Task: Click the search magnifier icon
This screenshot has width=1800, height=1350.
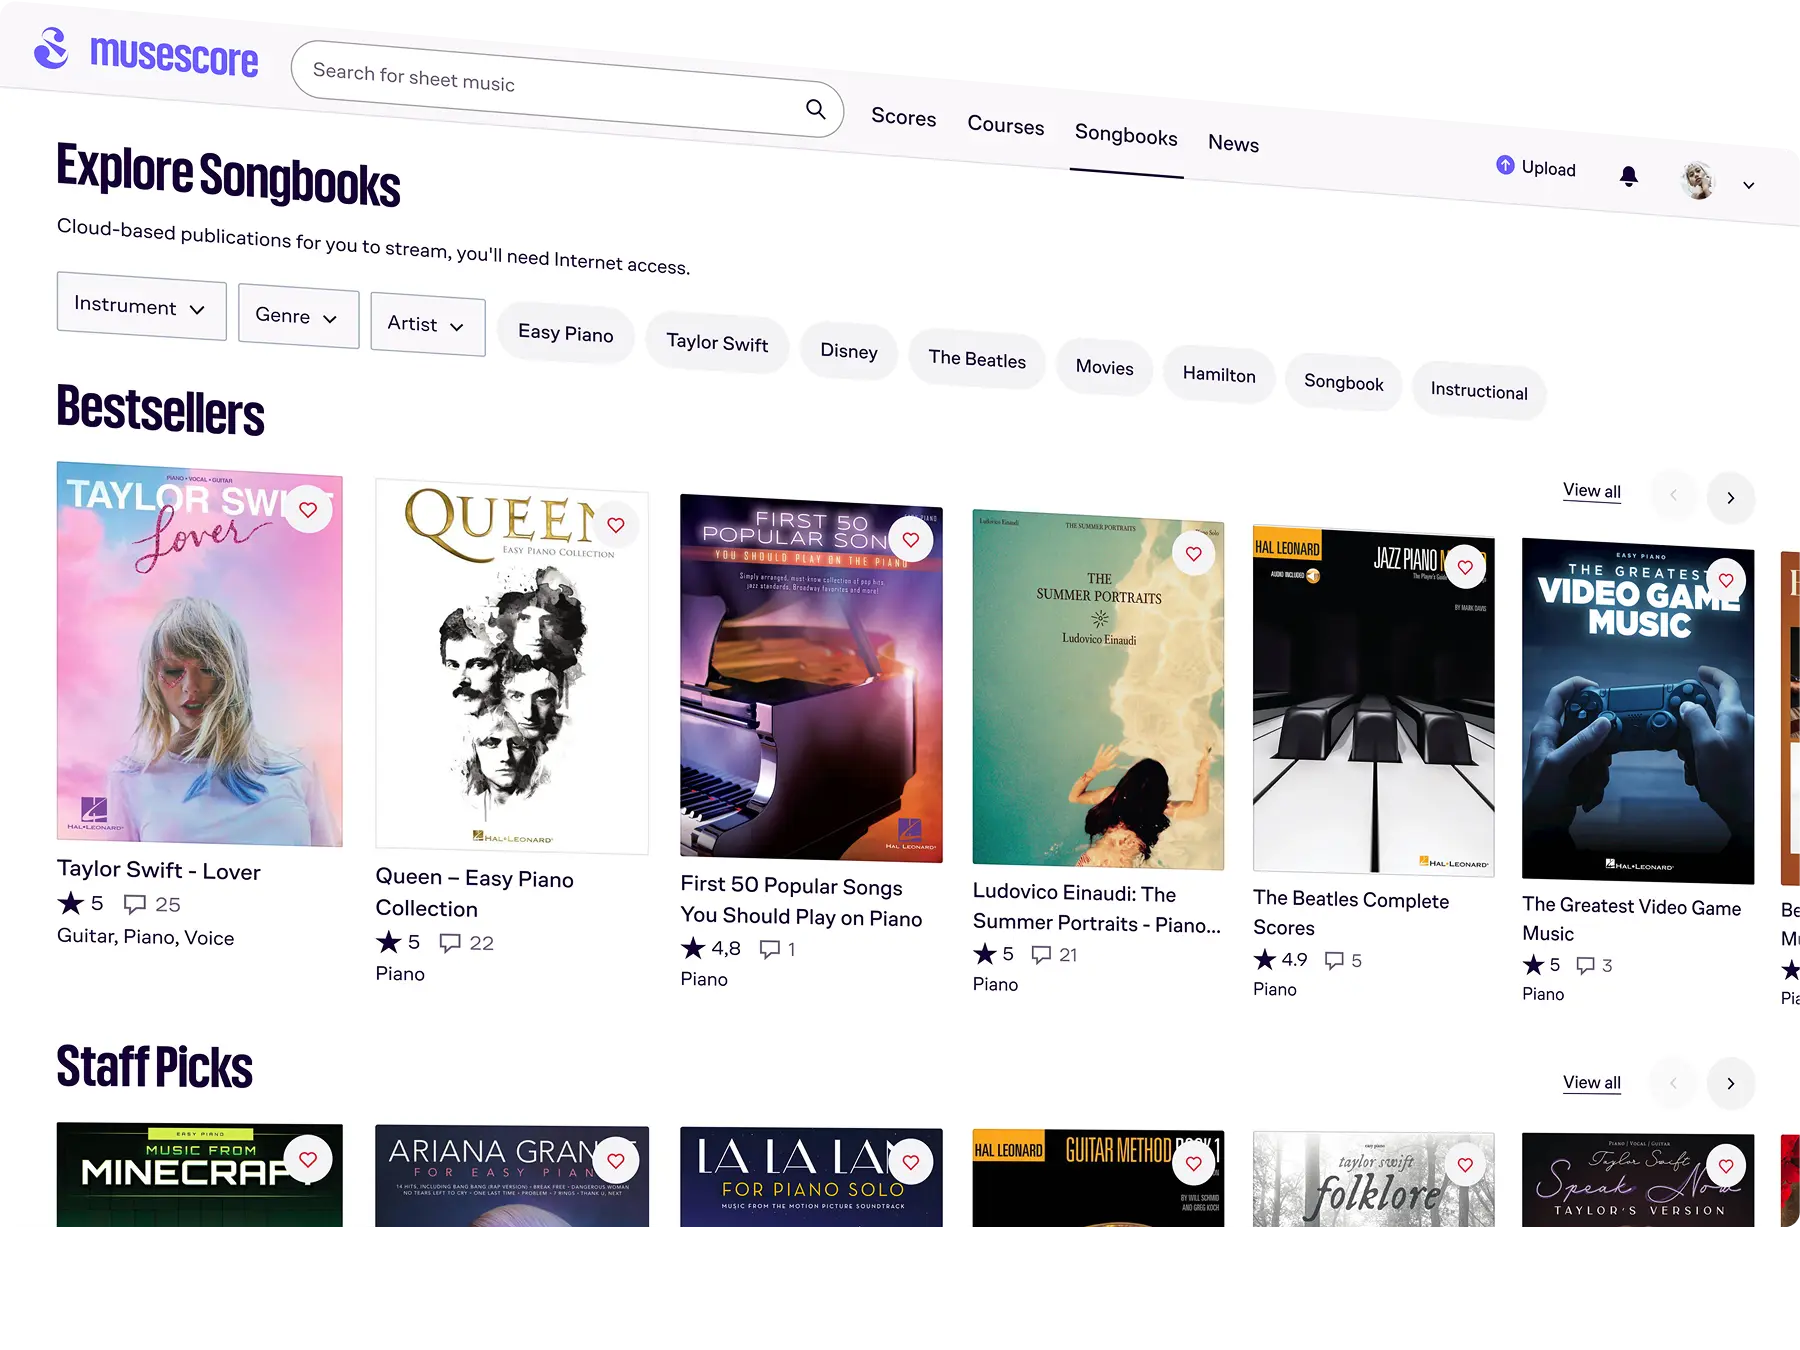Action: coord(815,109)
